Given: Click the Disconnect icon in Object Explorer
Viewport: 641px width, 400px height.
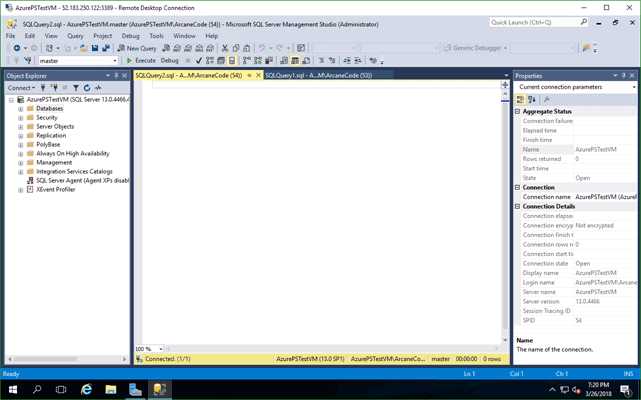Looking at the screenshot, I should pos(54,88).
